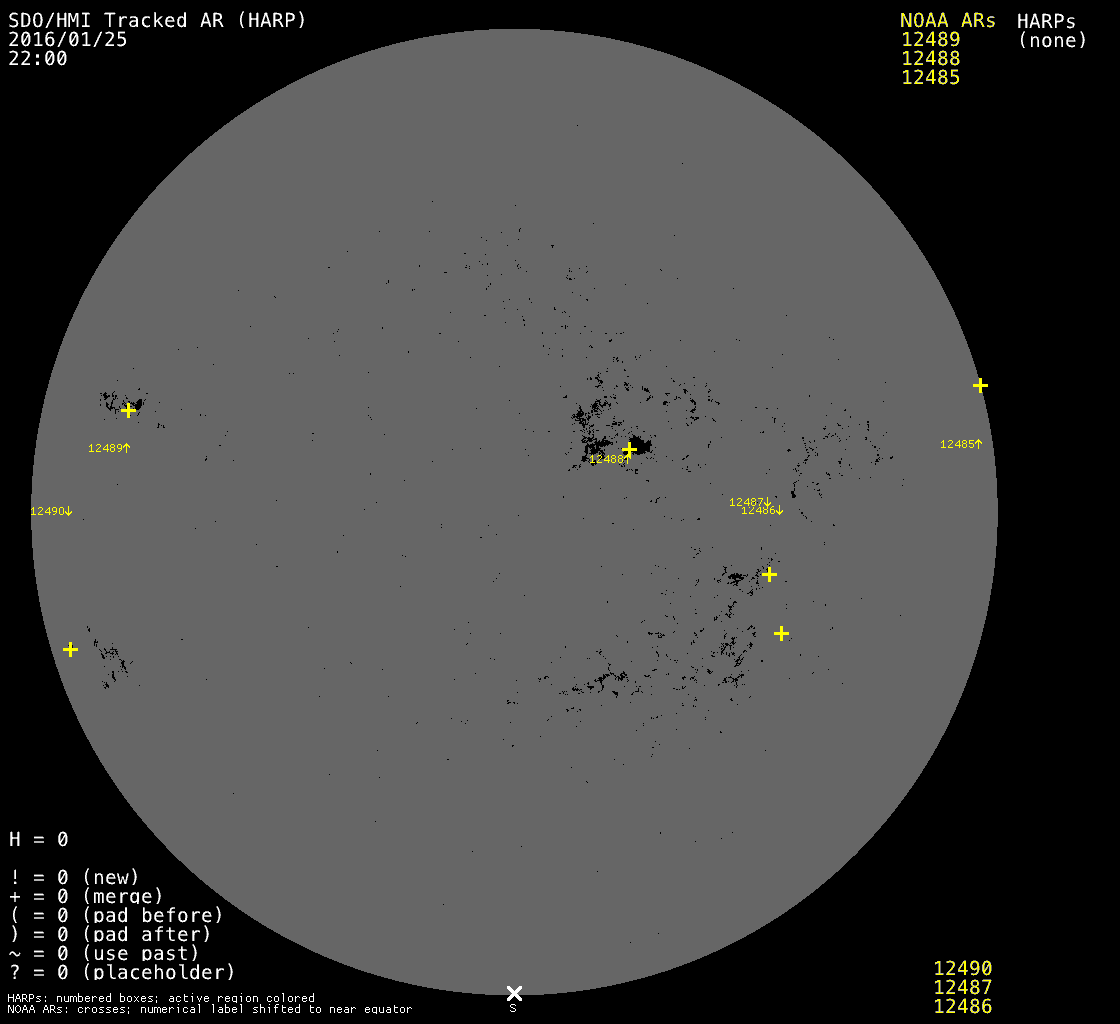The image size is (1120, 1024).
Task: Click the upper yellow cross below the 12487 label
Action: click(x=769, y=574)
